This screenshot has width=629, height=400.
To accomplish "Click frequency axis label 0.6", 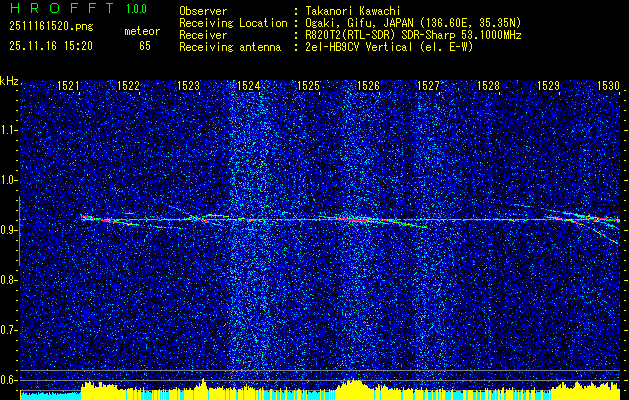I will pos(9,380).
